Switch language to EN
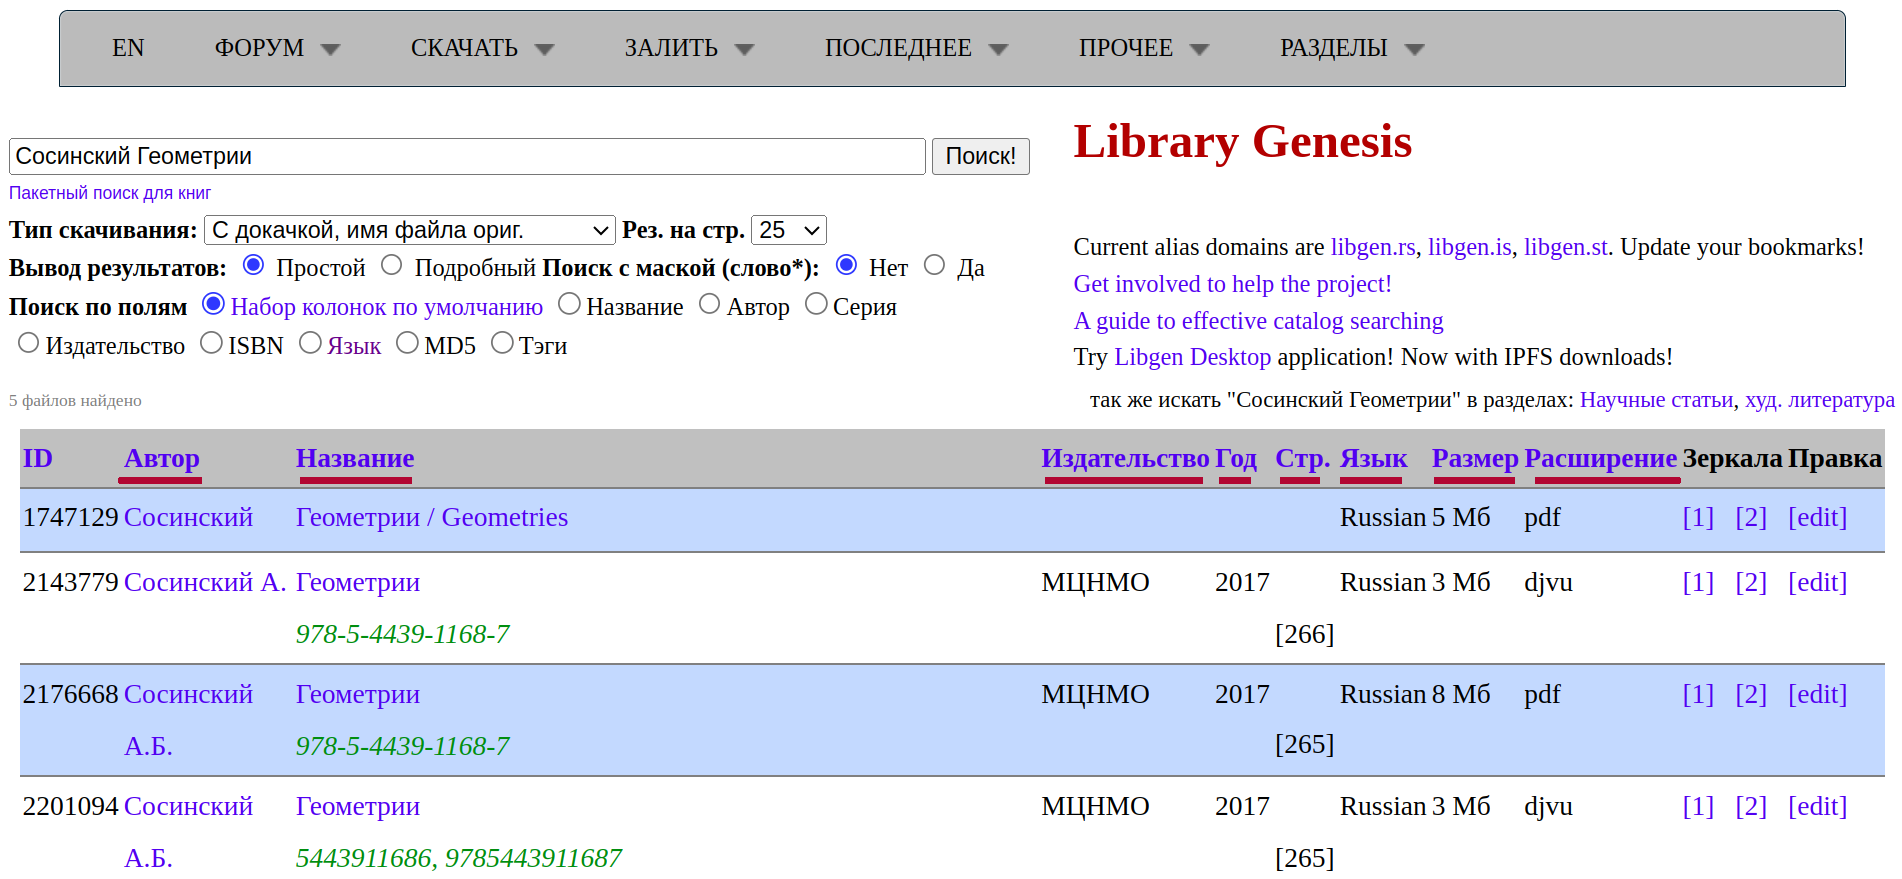Screen dimensions: 1902x879 pos(128,48)
